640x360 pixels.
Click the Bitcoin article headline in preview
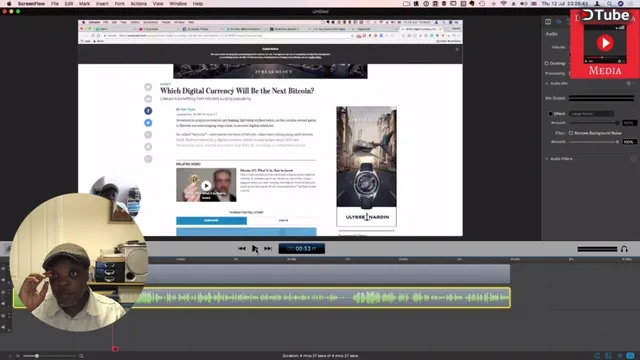237,91
